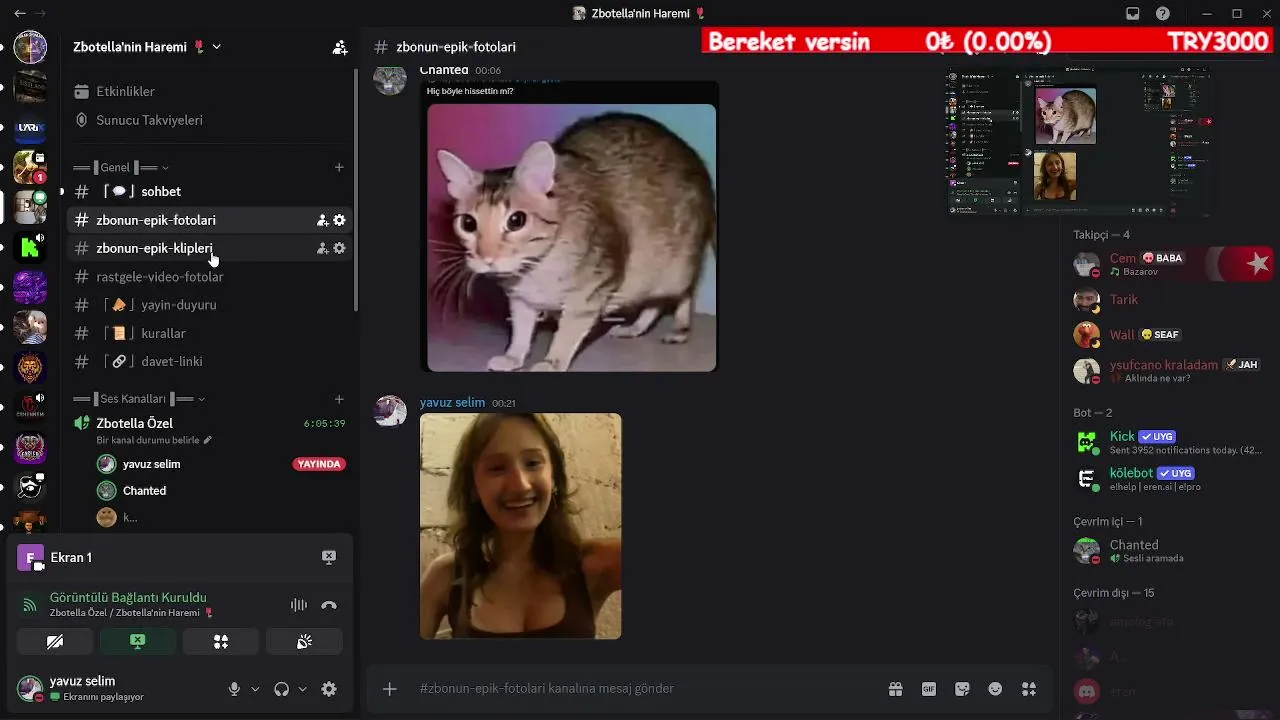The image size is (1280, 720).
Task: Open ysufcano kraladam's profile
Action: click(x=1170, y=371)
